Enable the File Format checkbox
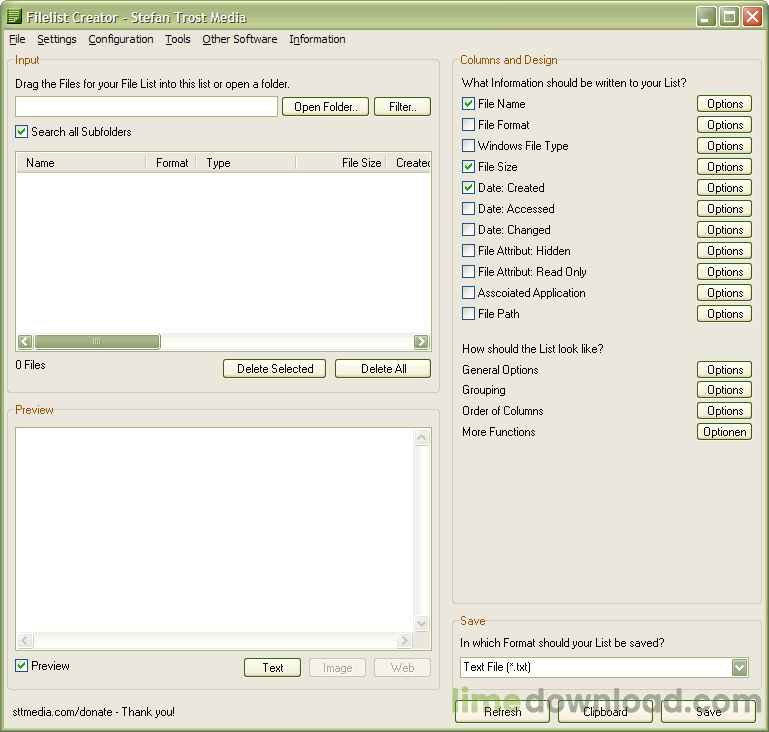 [x=469, y=125]
